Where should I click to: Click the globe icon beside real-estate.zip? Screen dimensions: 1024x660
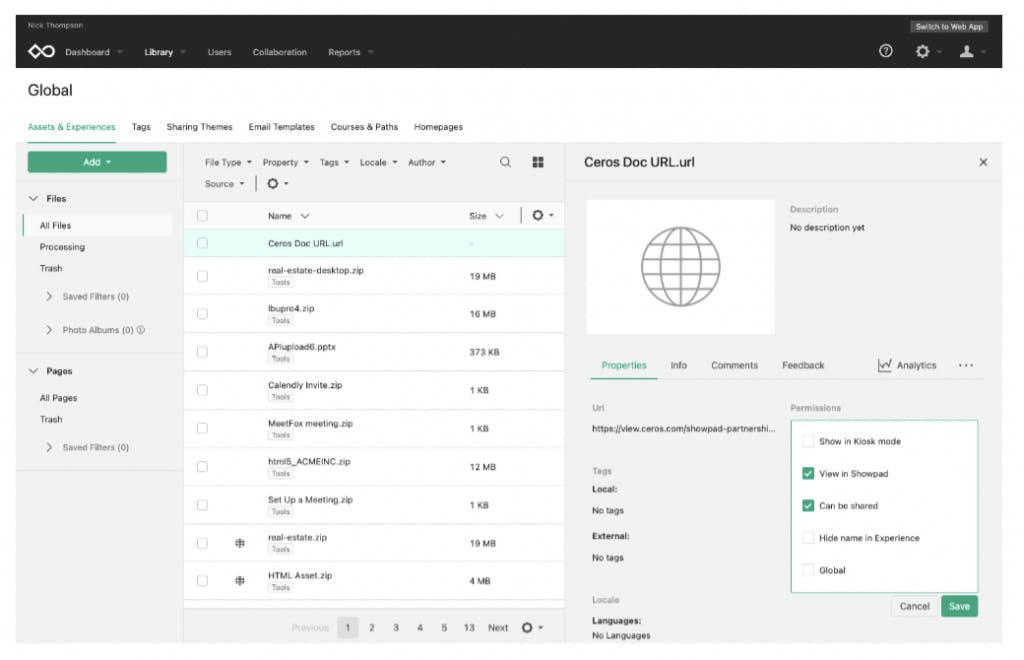point(240,543)
